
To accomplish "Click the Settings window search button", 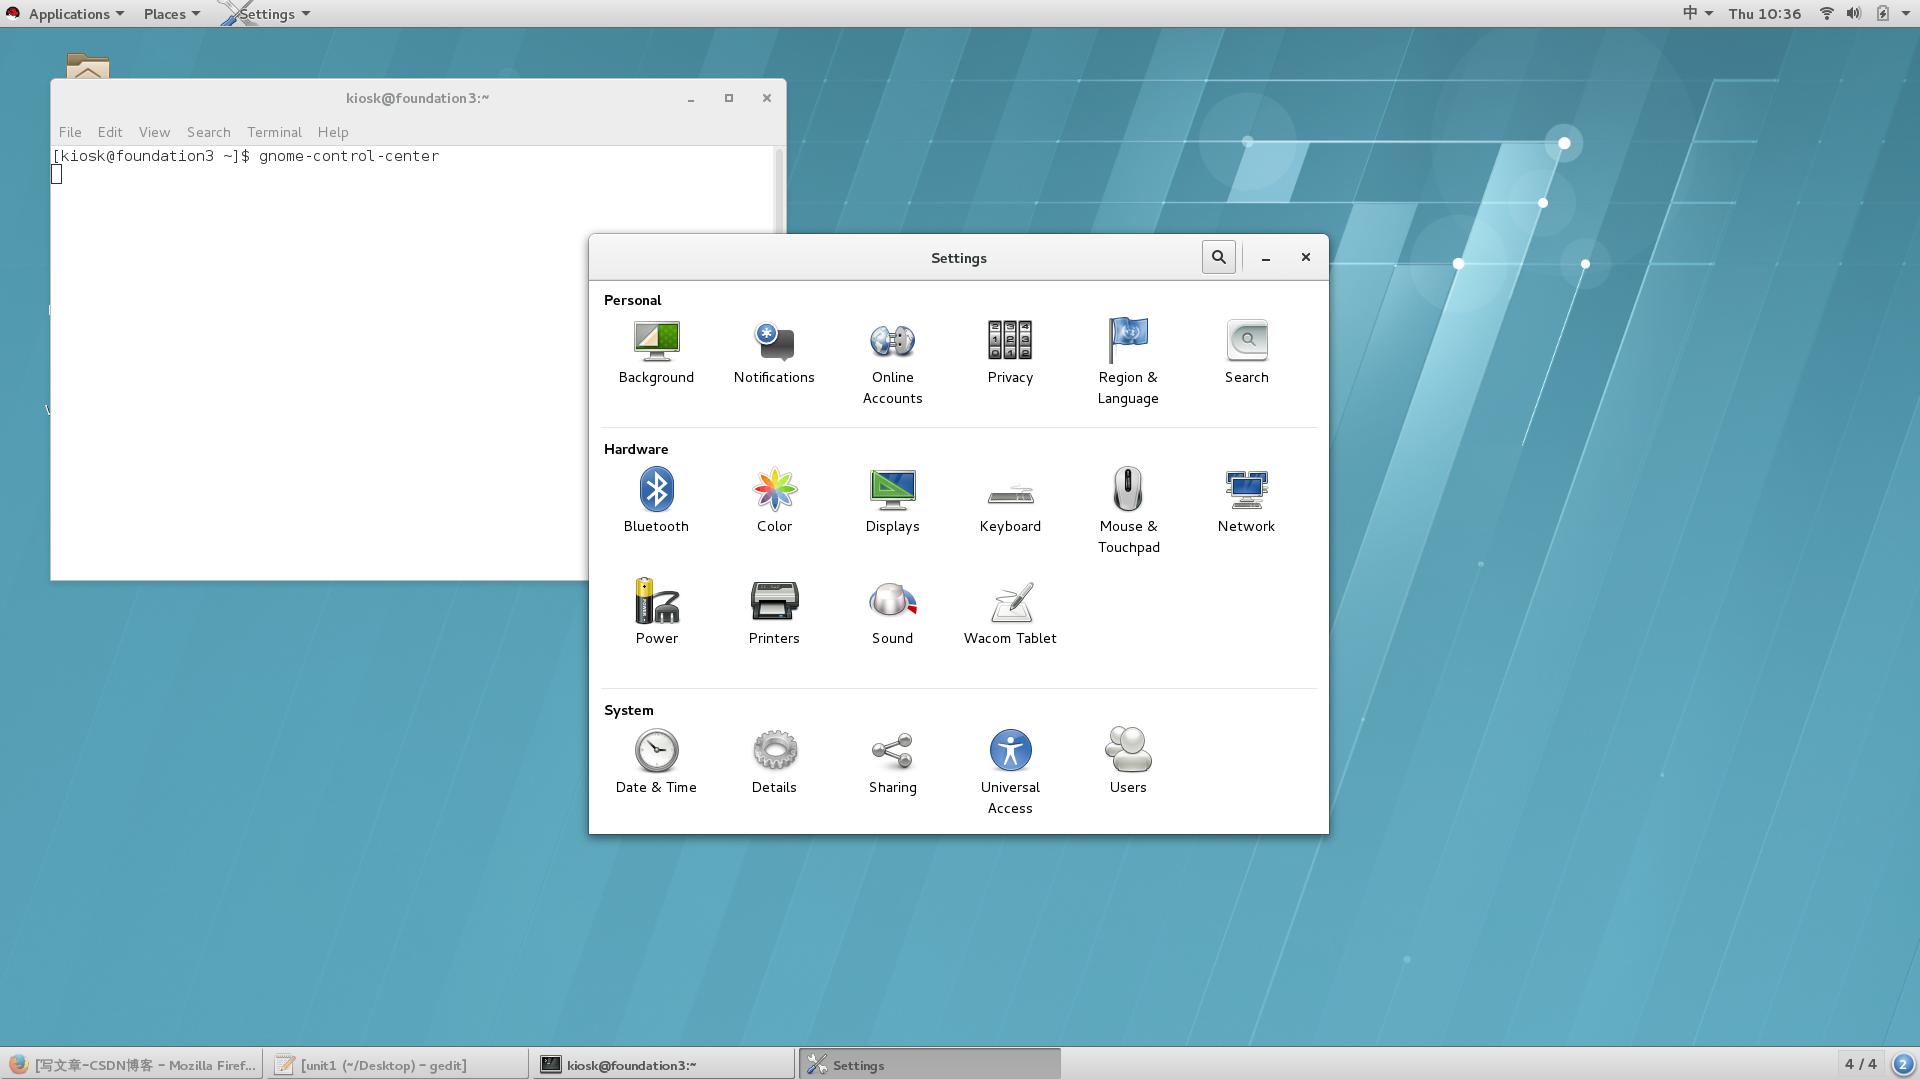I will 1218,257.
